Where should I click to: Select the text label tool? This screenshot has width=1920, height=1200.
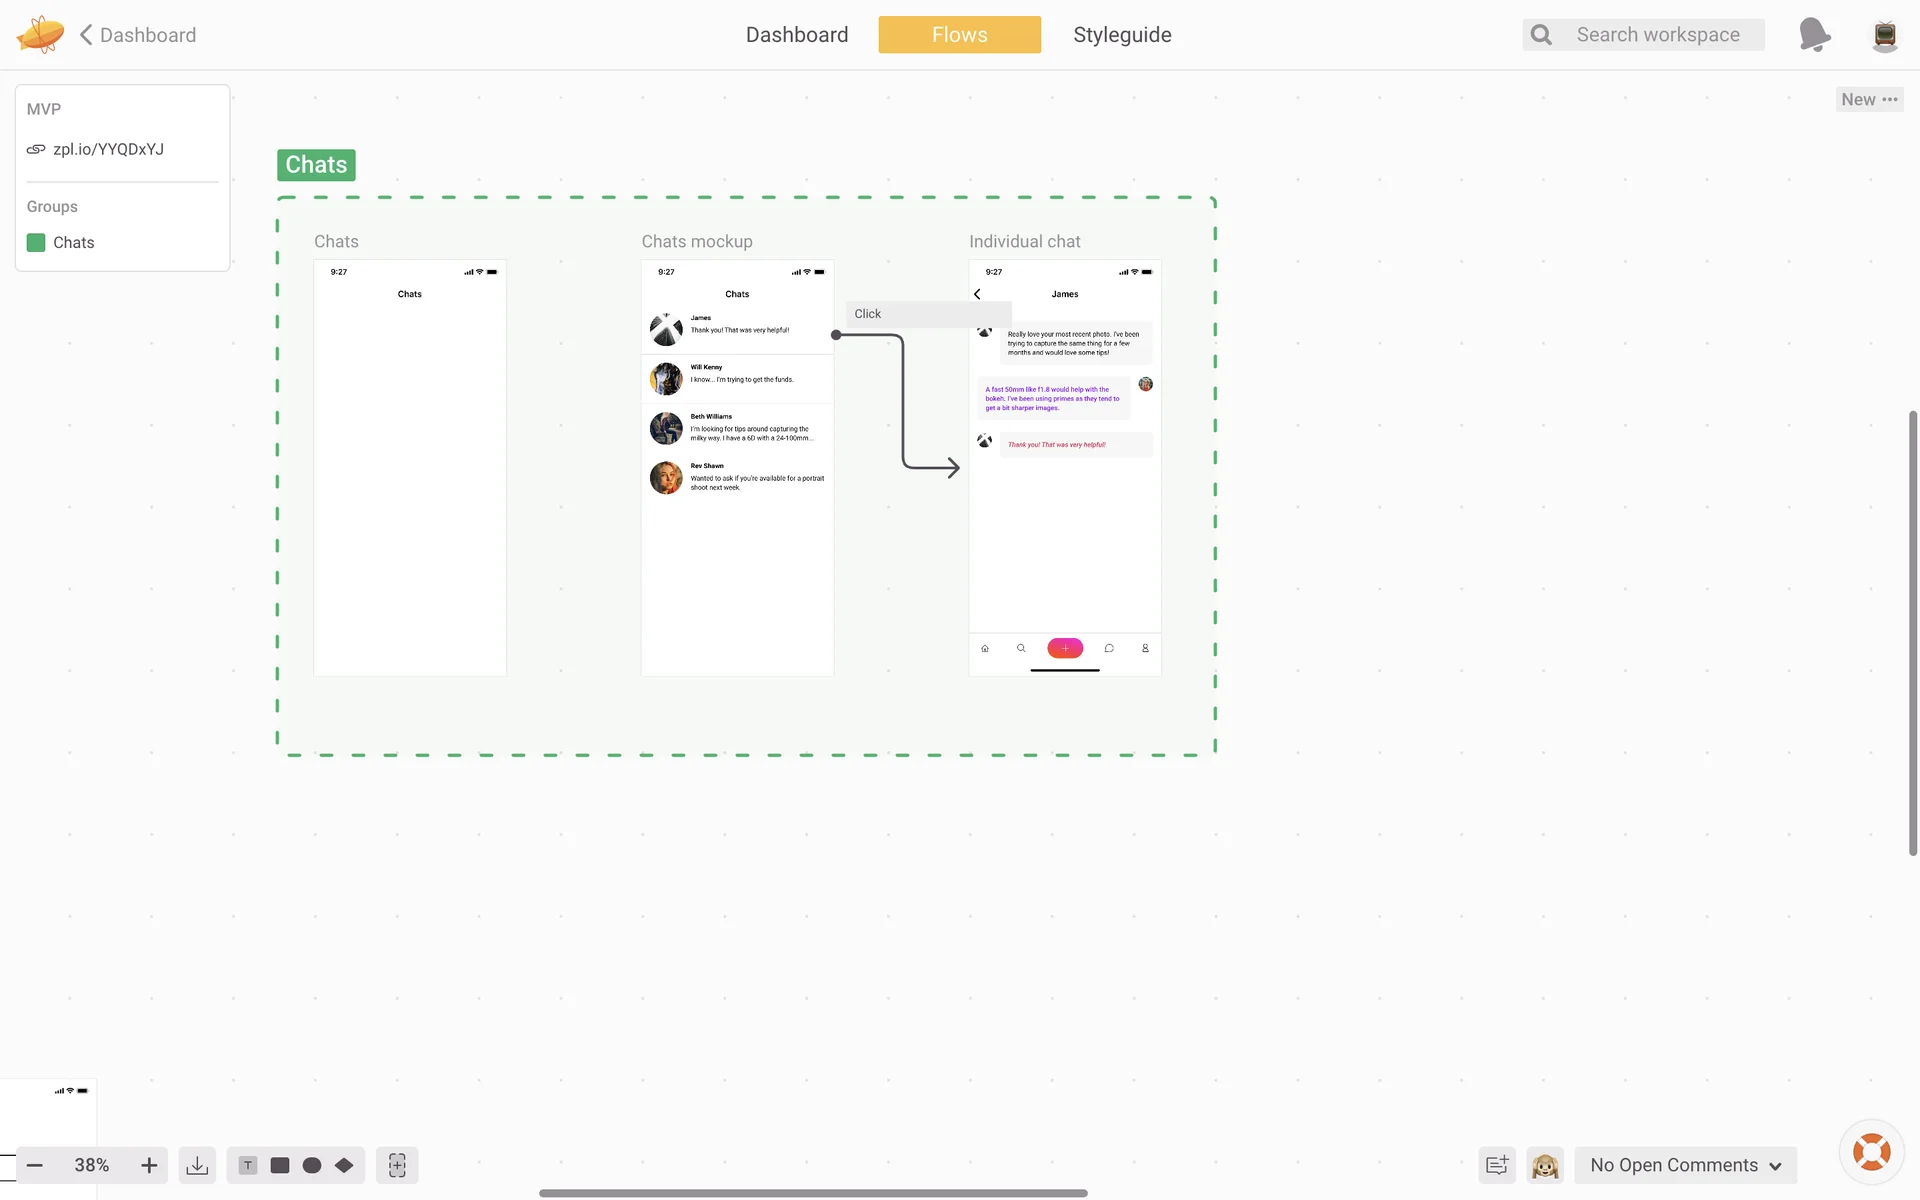click(x=248, y=1165)
